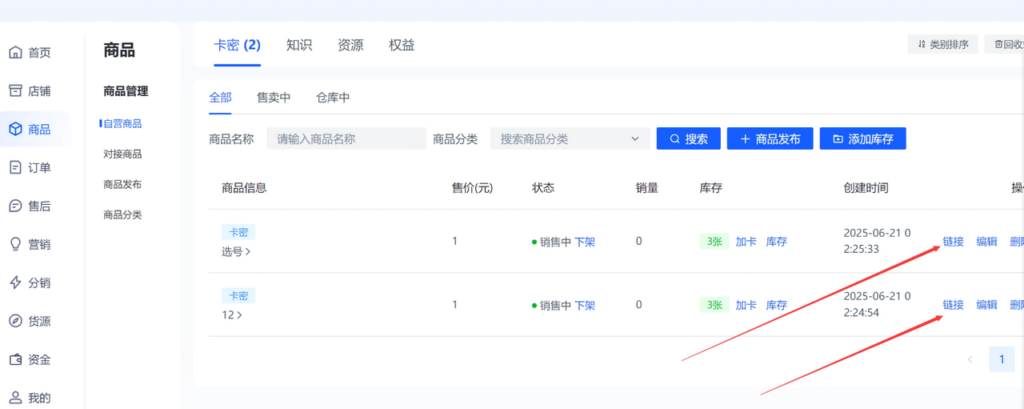The height and width of the screenshot is (409, 1024).
Task: Switch to the 资源 tab
Action: coord(351,45)
